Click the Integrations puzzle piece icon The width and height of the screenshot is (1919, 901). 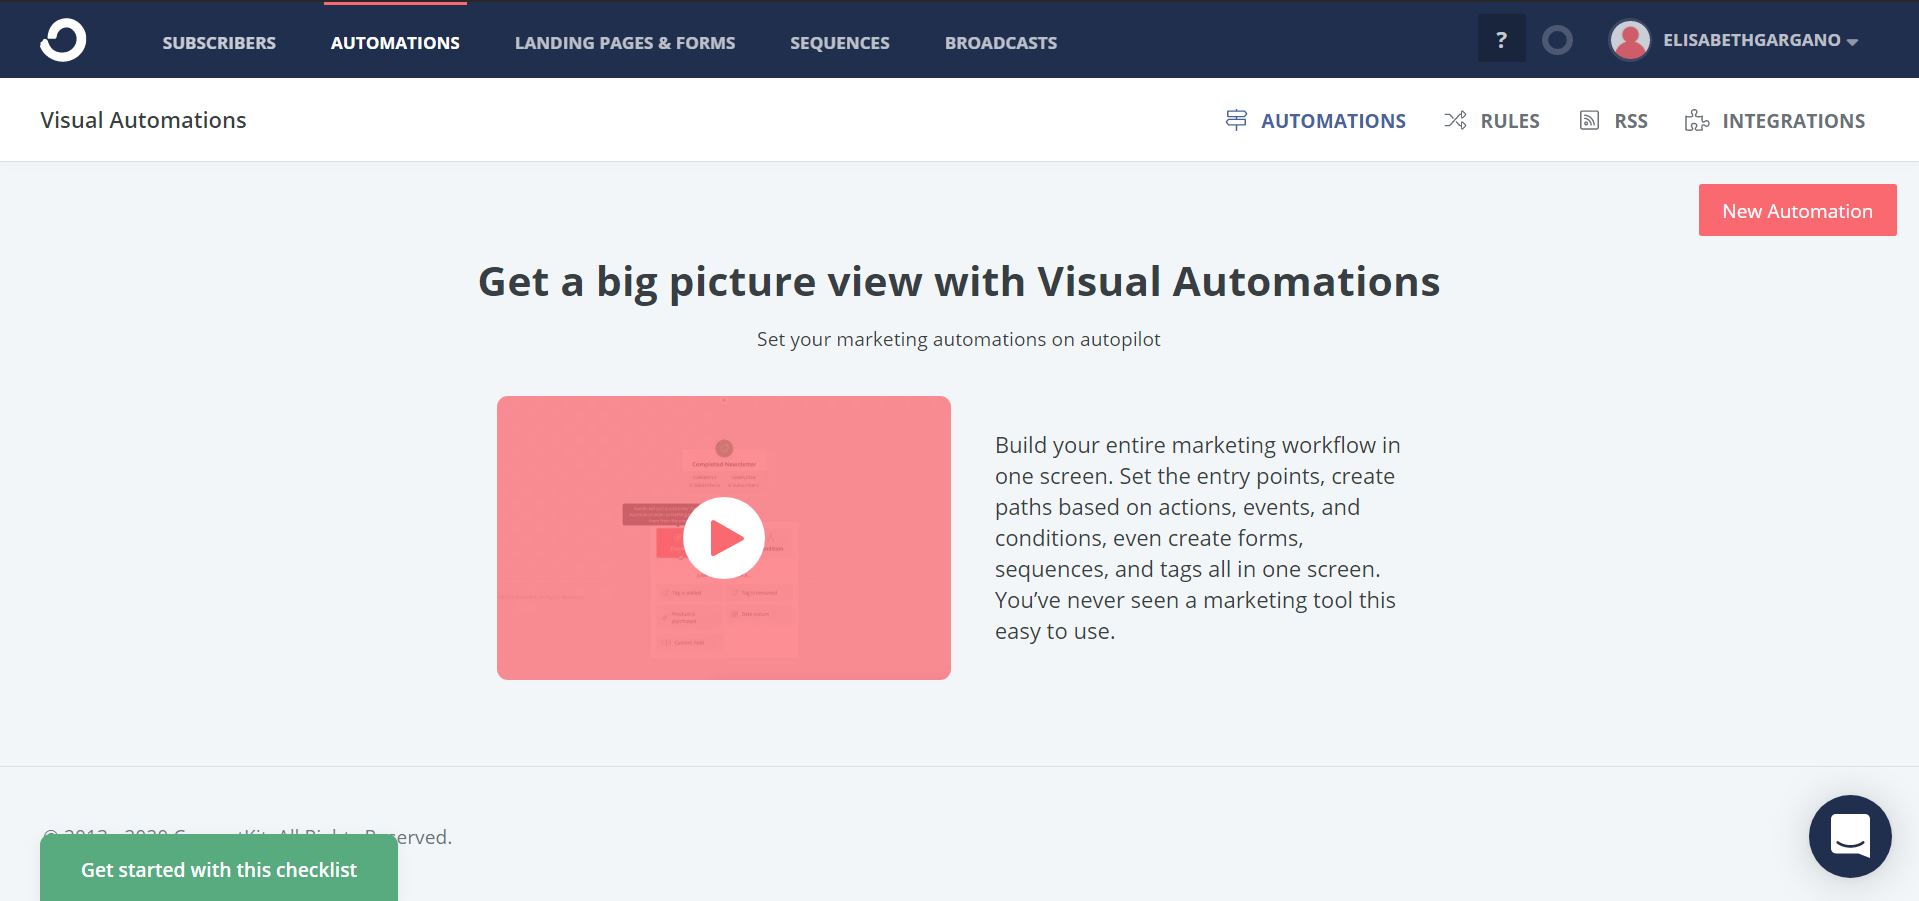coord(1697,120)
